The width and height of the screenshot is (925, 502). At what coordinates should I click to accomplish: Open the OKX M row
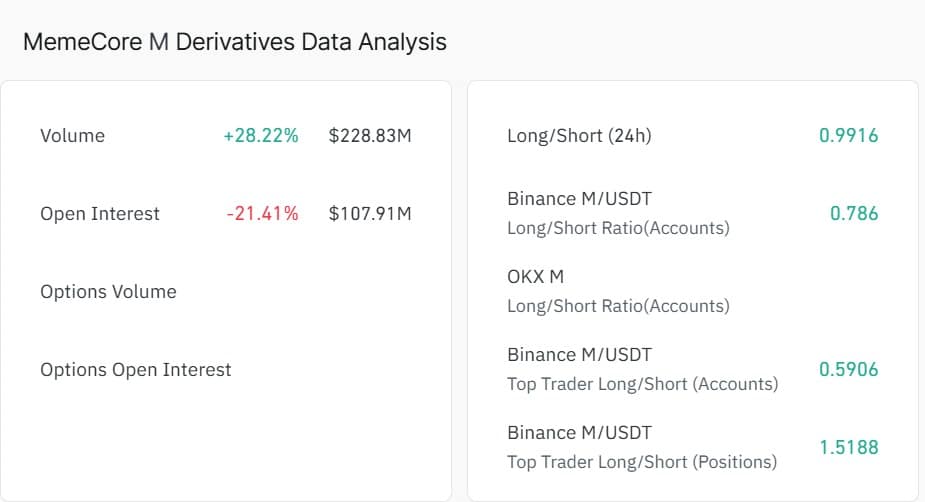coord(536,276)
